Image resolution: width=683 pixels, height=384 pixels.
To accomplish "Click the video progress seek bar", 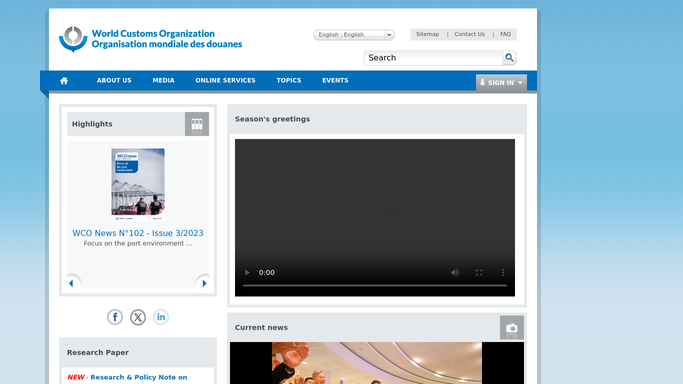I will pyautogui.click(x=375, y=286).
